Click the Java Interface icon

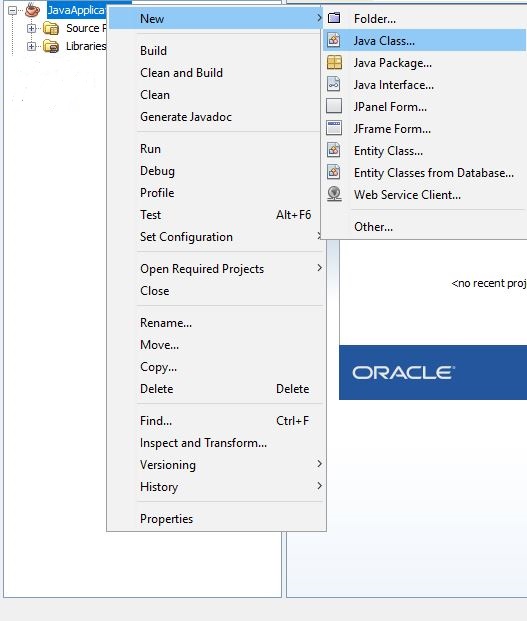333,84
